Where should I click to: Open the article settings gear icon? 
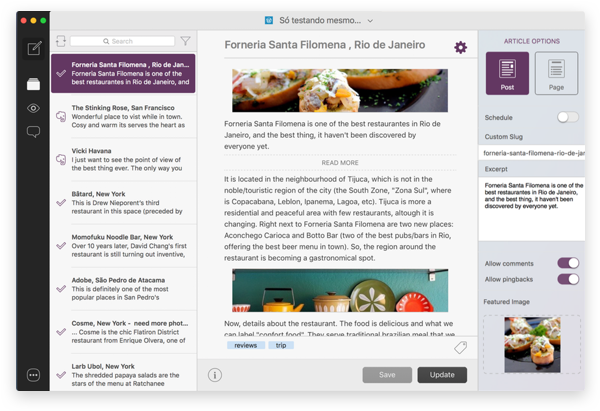460,47
